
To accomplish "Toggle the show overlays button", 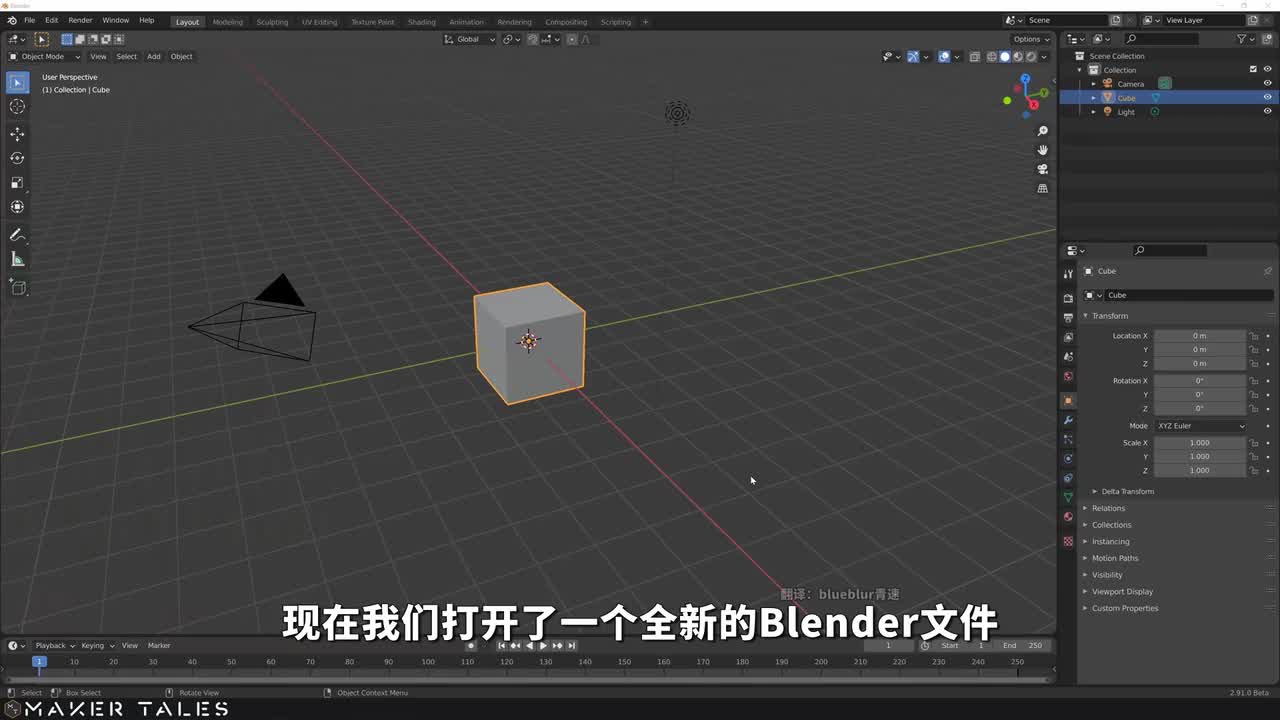I will click(x=944, y=57).
